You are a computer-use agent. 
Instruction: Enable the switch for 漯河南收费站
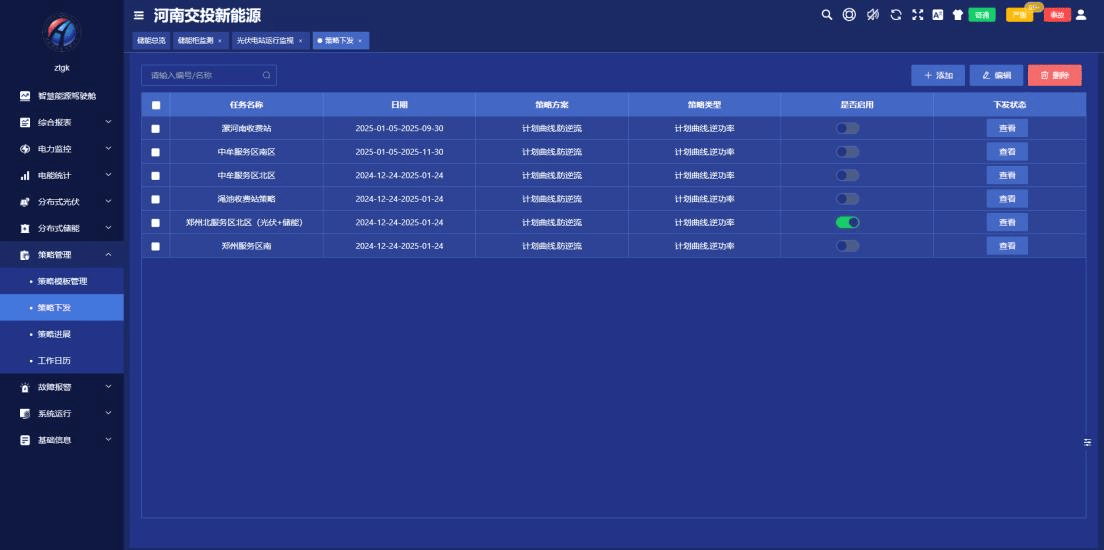coord(847,128)
